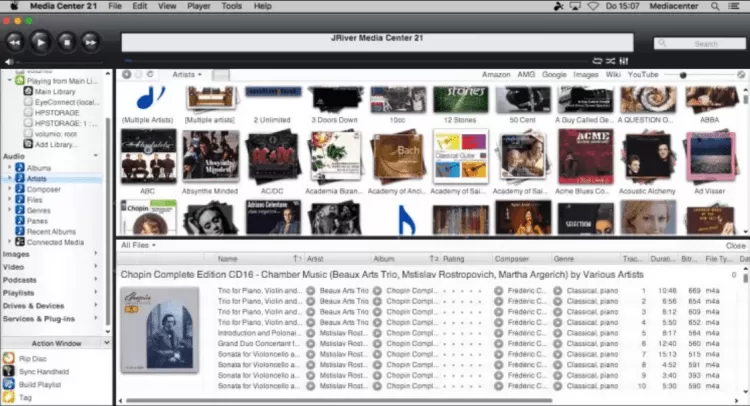Open Sync Handheld in the Action Window

tap(10, 371)
